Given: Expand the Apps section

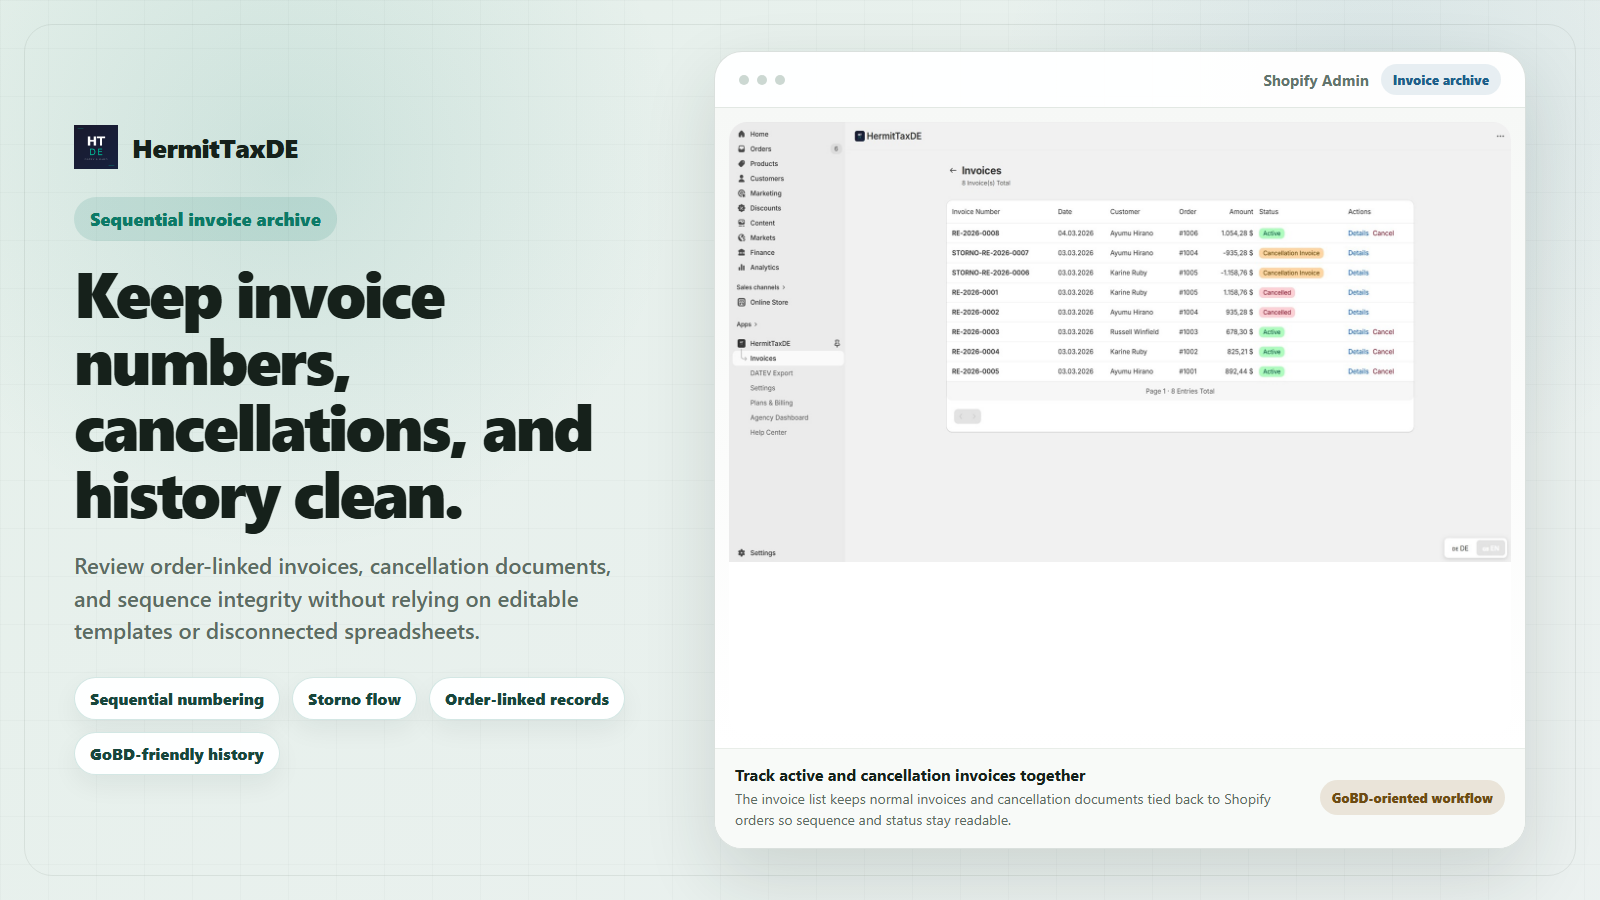Looking at the screenshot, I should (x=746, y=324).
